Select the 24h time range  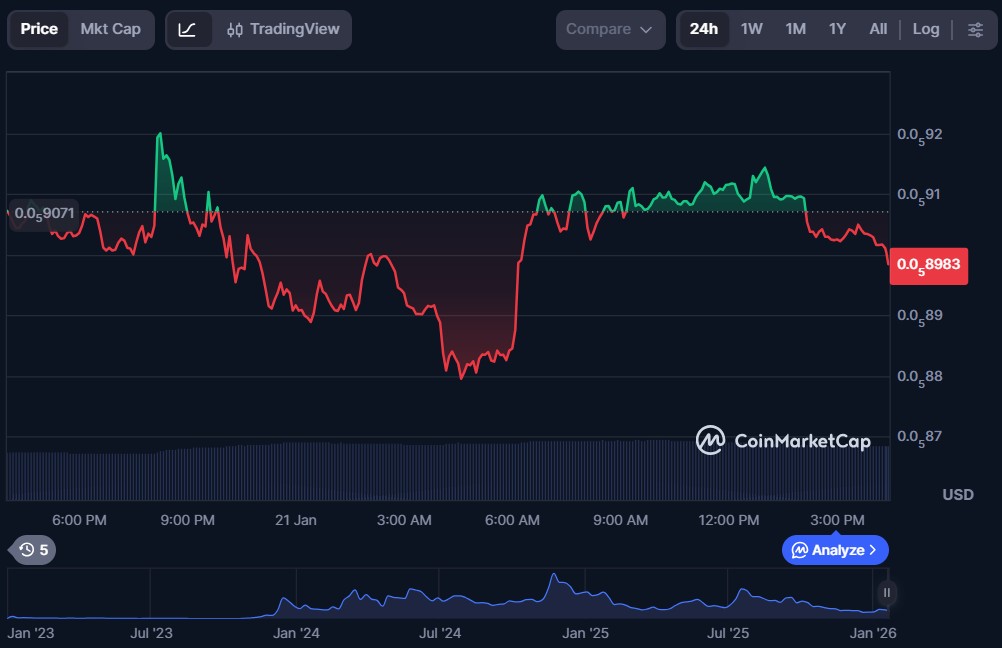click(703, 30)
